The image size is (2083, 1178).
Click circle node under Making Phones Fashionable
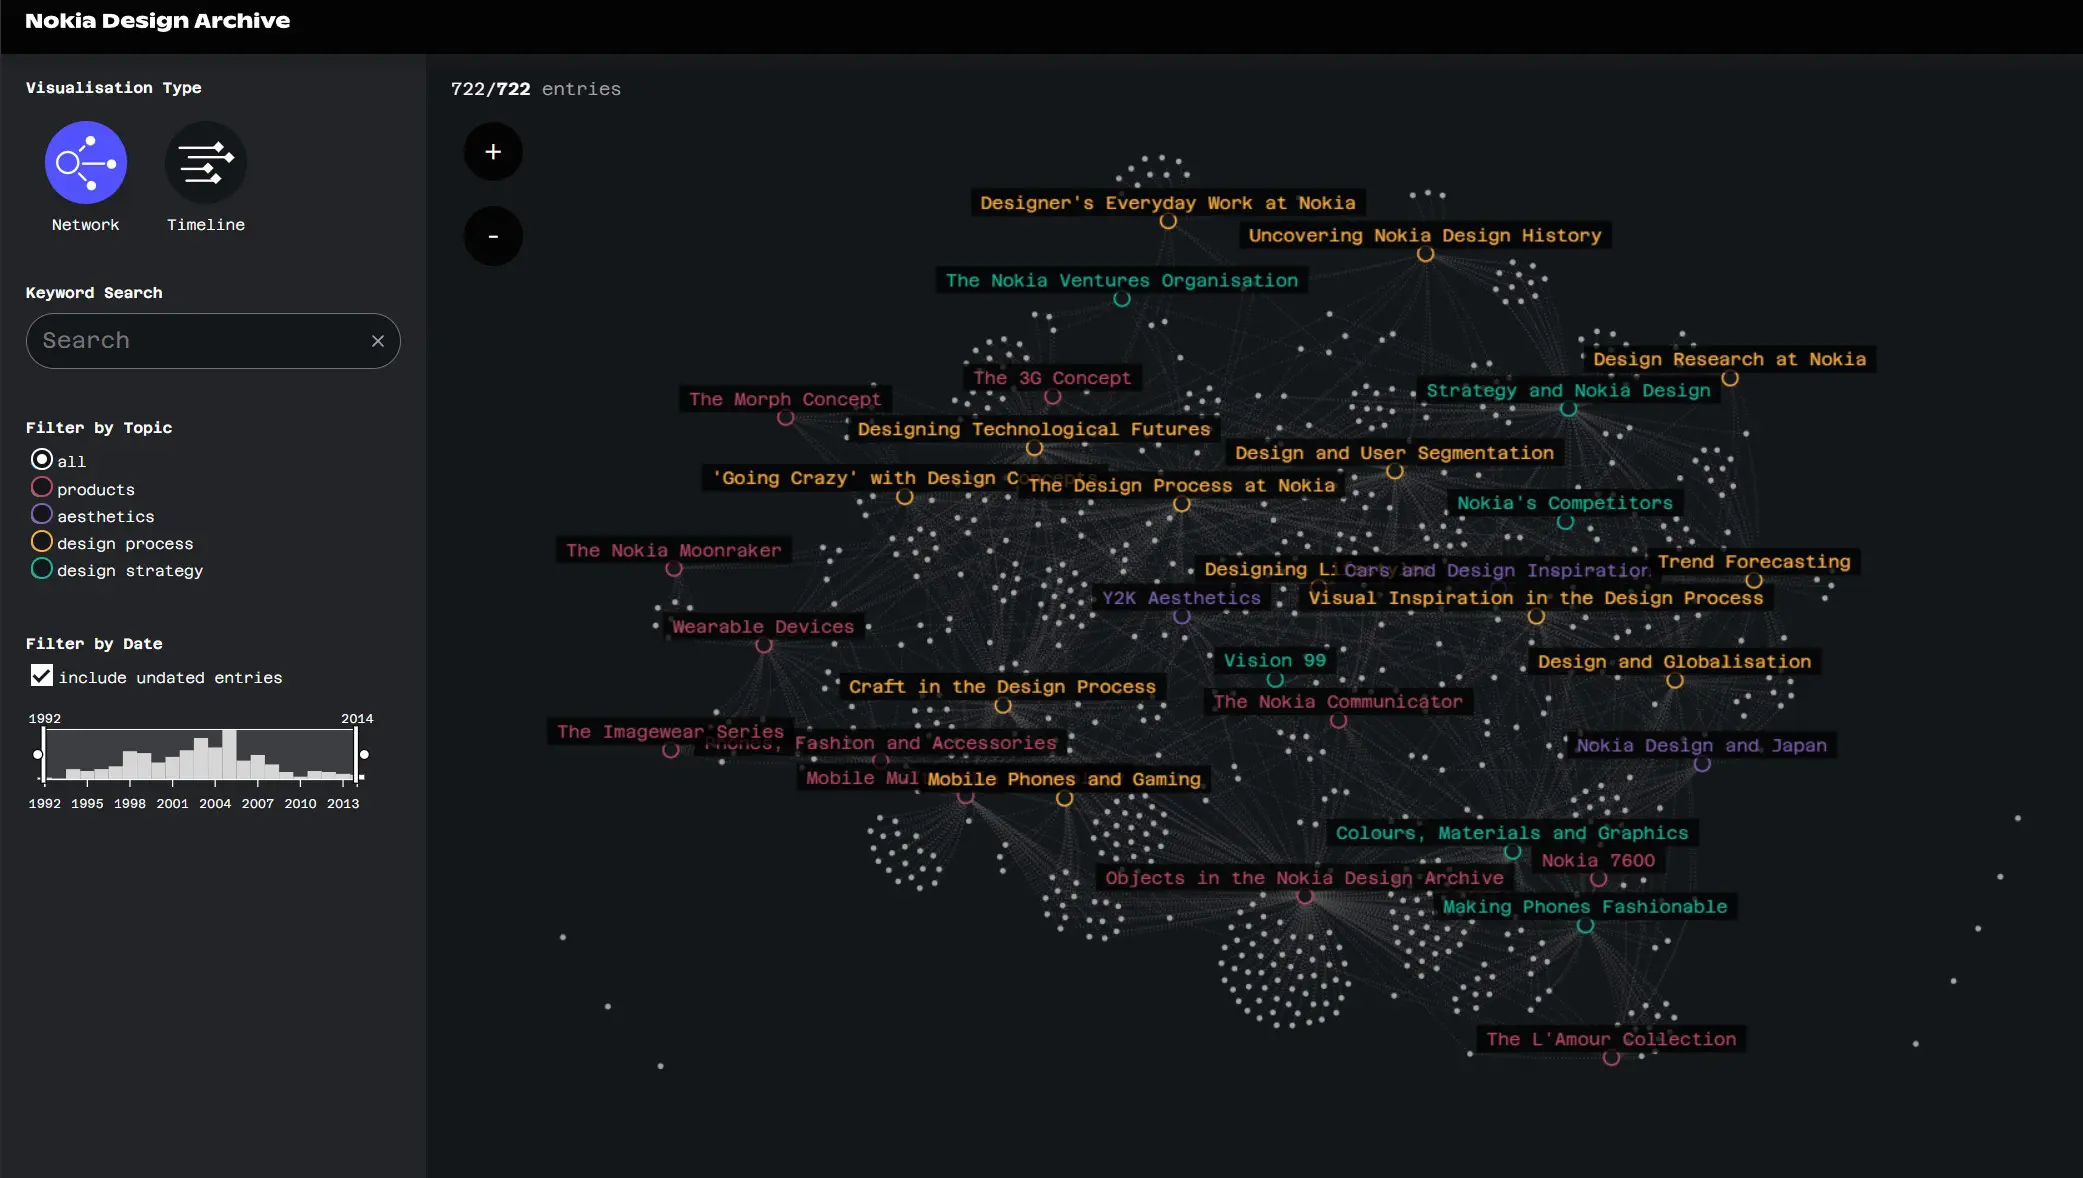point(1586,926)
